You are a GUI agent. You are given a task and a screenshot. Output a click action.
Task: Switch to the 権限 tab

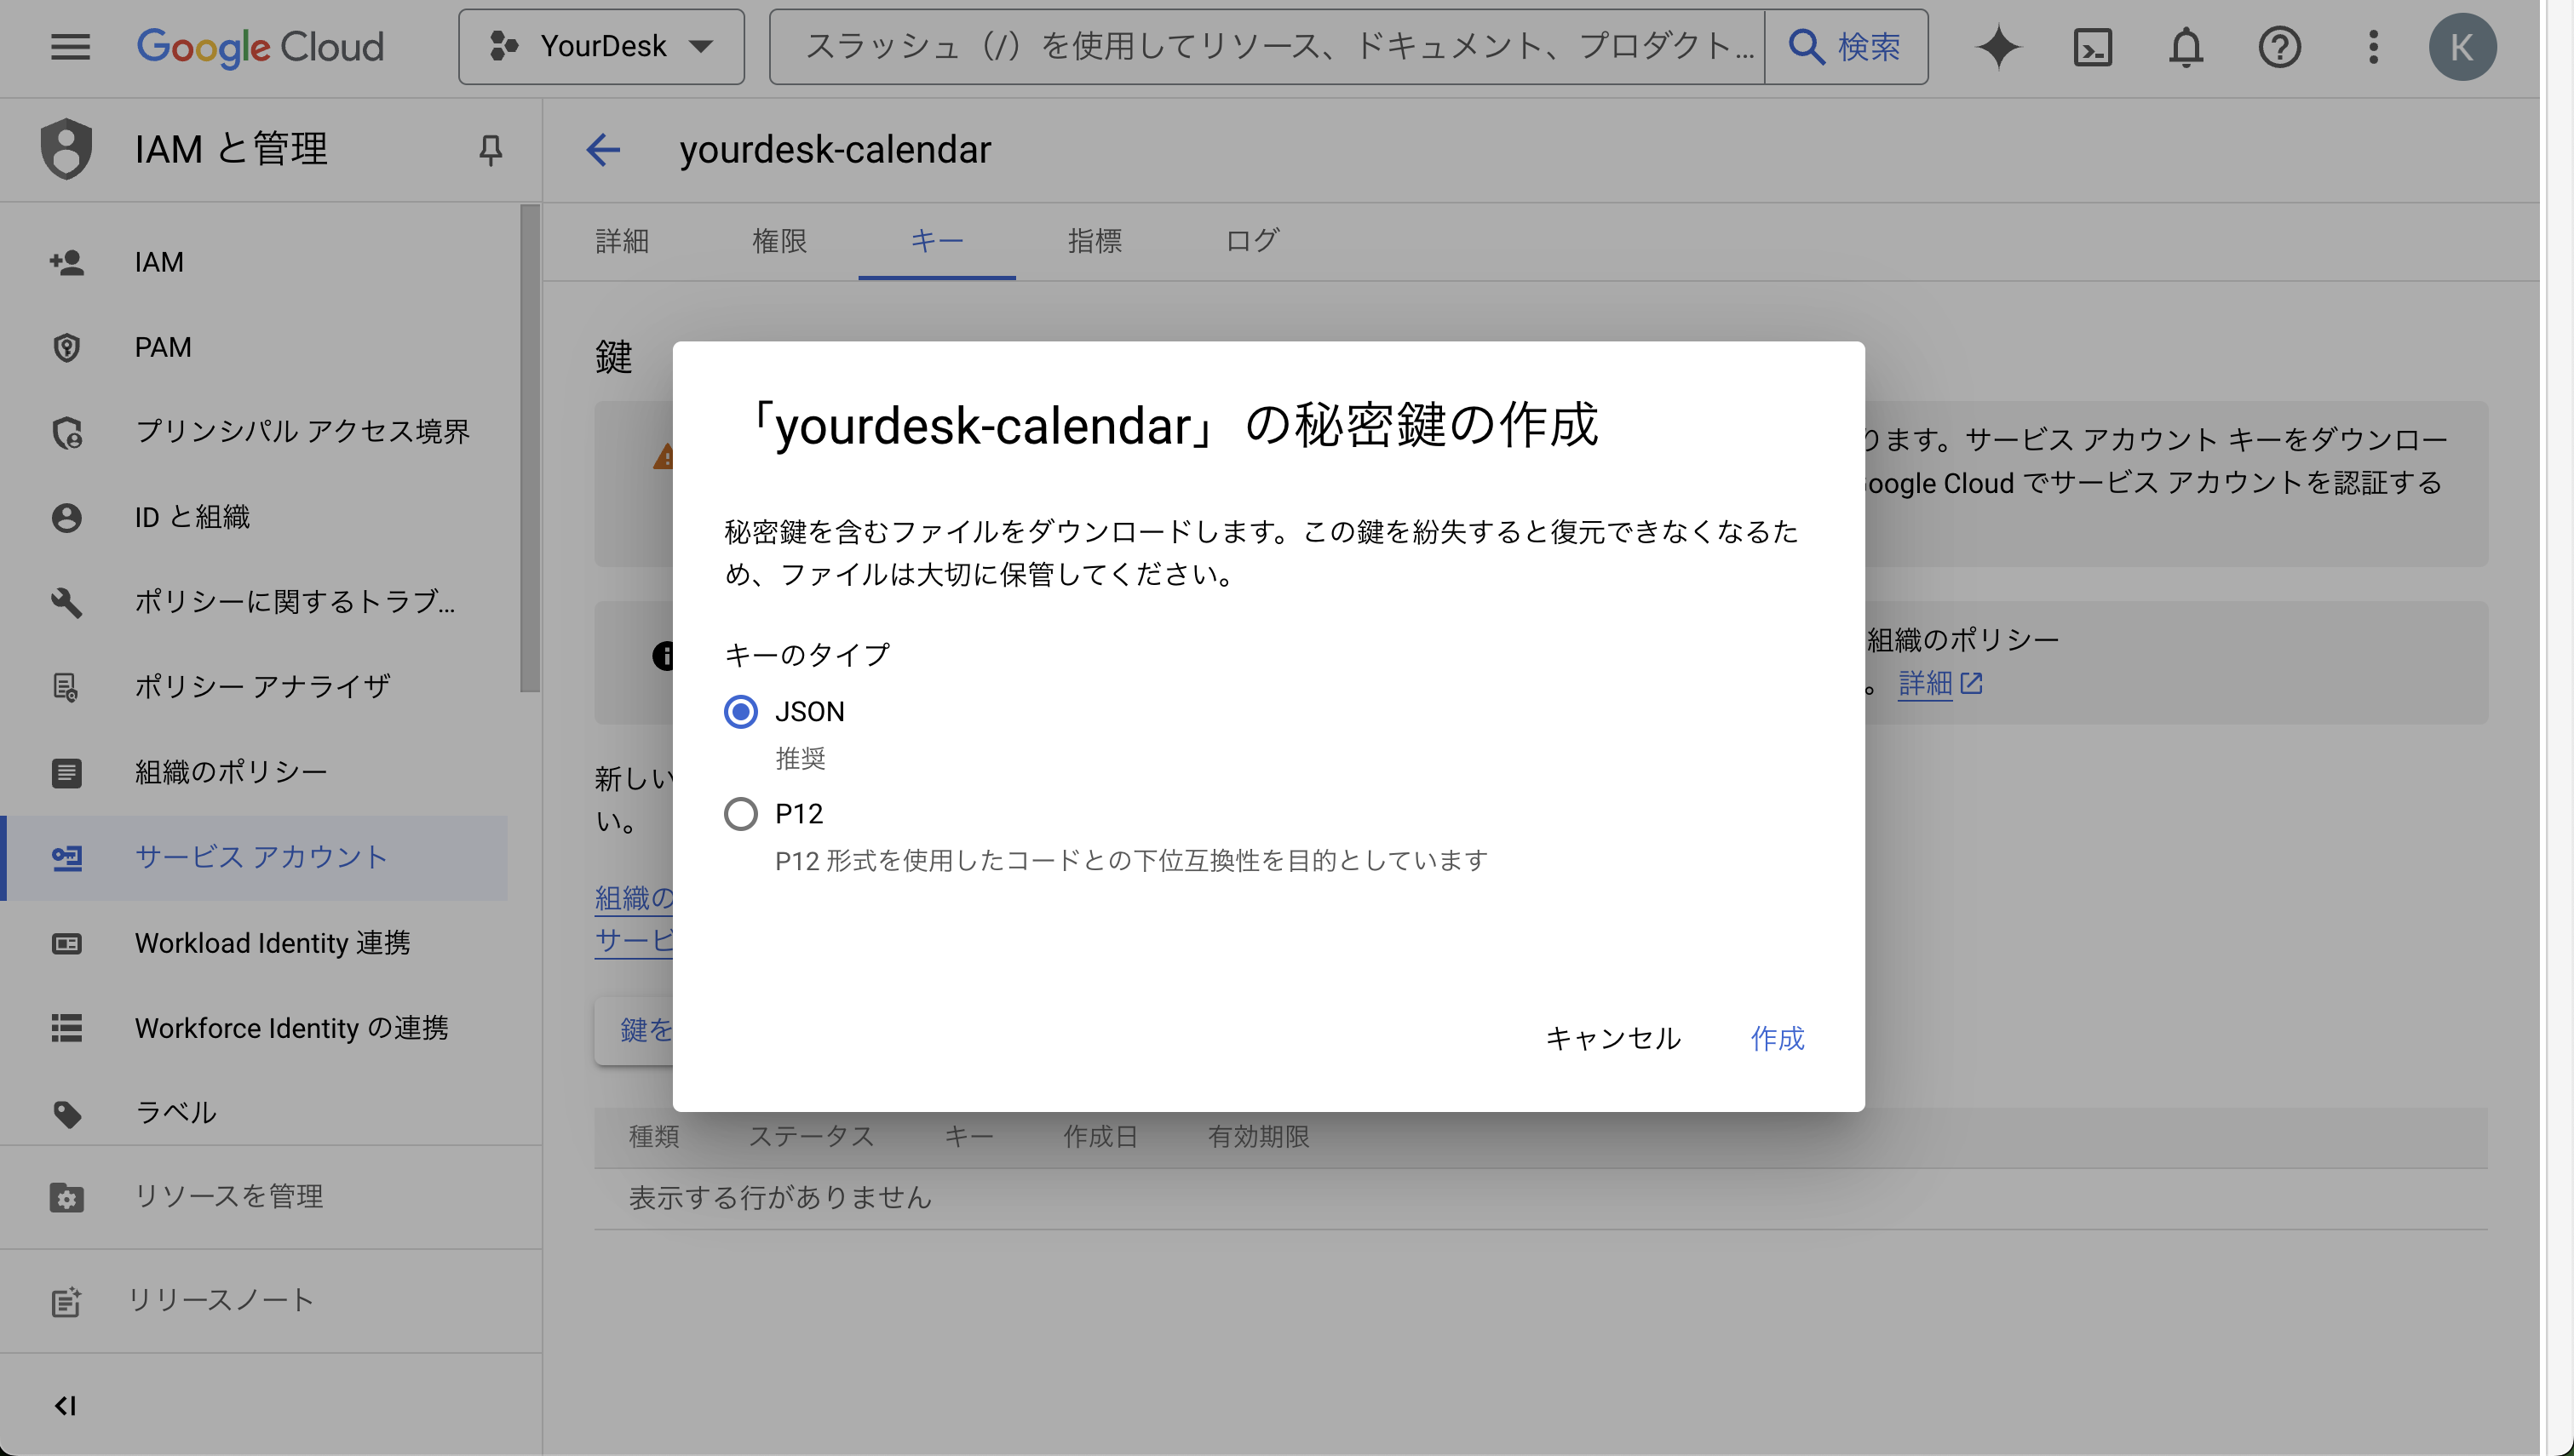coord(779,241)
